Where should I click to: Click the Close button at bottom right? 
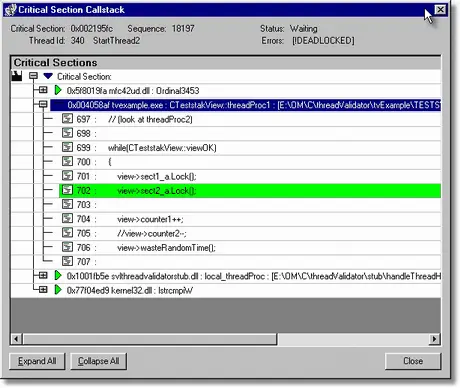[x=413, y=361]
